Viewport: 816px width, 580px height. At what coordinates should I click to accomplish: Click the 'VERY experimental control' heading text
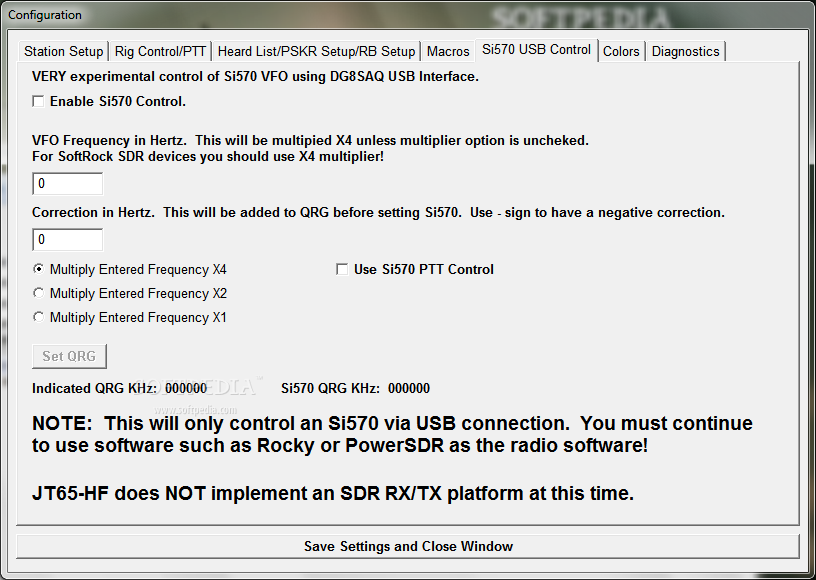coord(255,76)
